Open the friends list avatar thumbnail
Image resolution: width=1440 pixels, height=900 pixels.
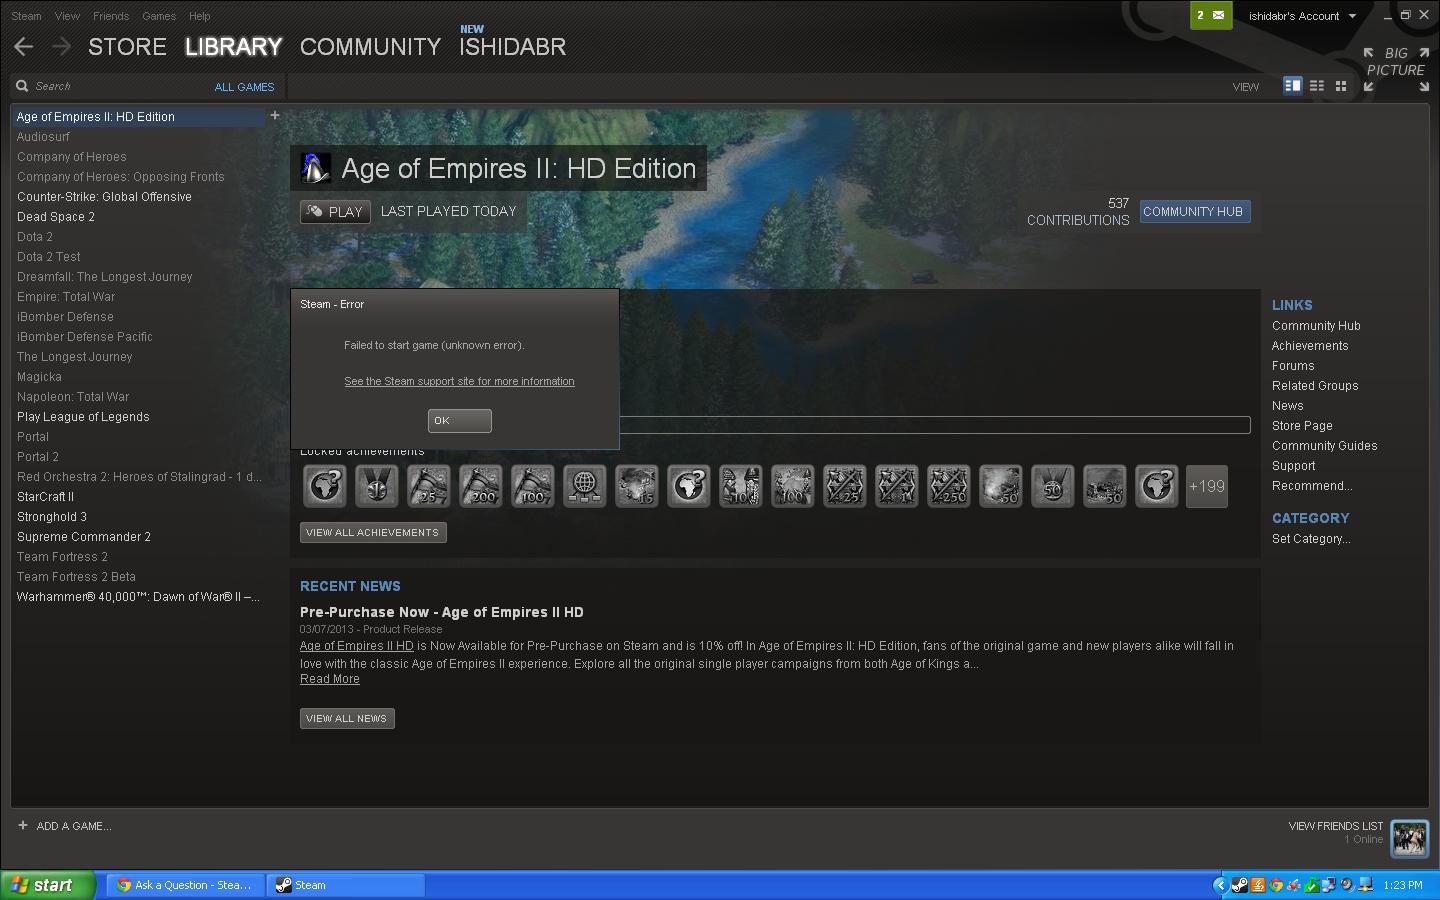(1410, 838)
